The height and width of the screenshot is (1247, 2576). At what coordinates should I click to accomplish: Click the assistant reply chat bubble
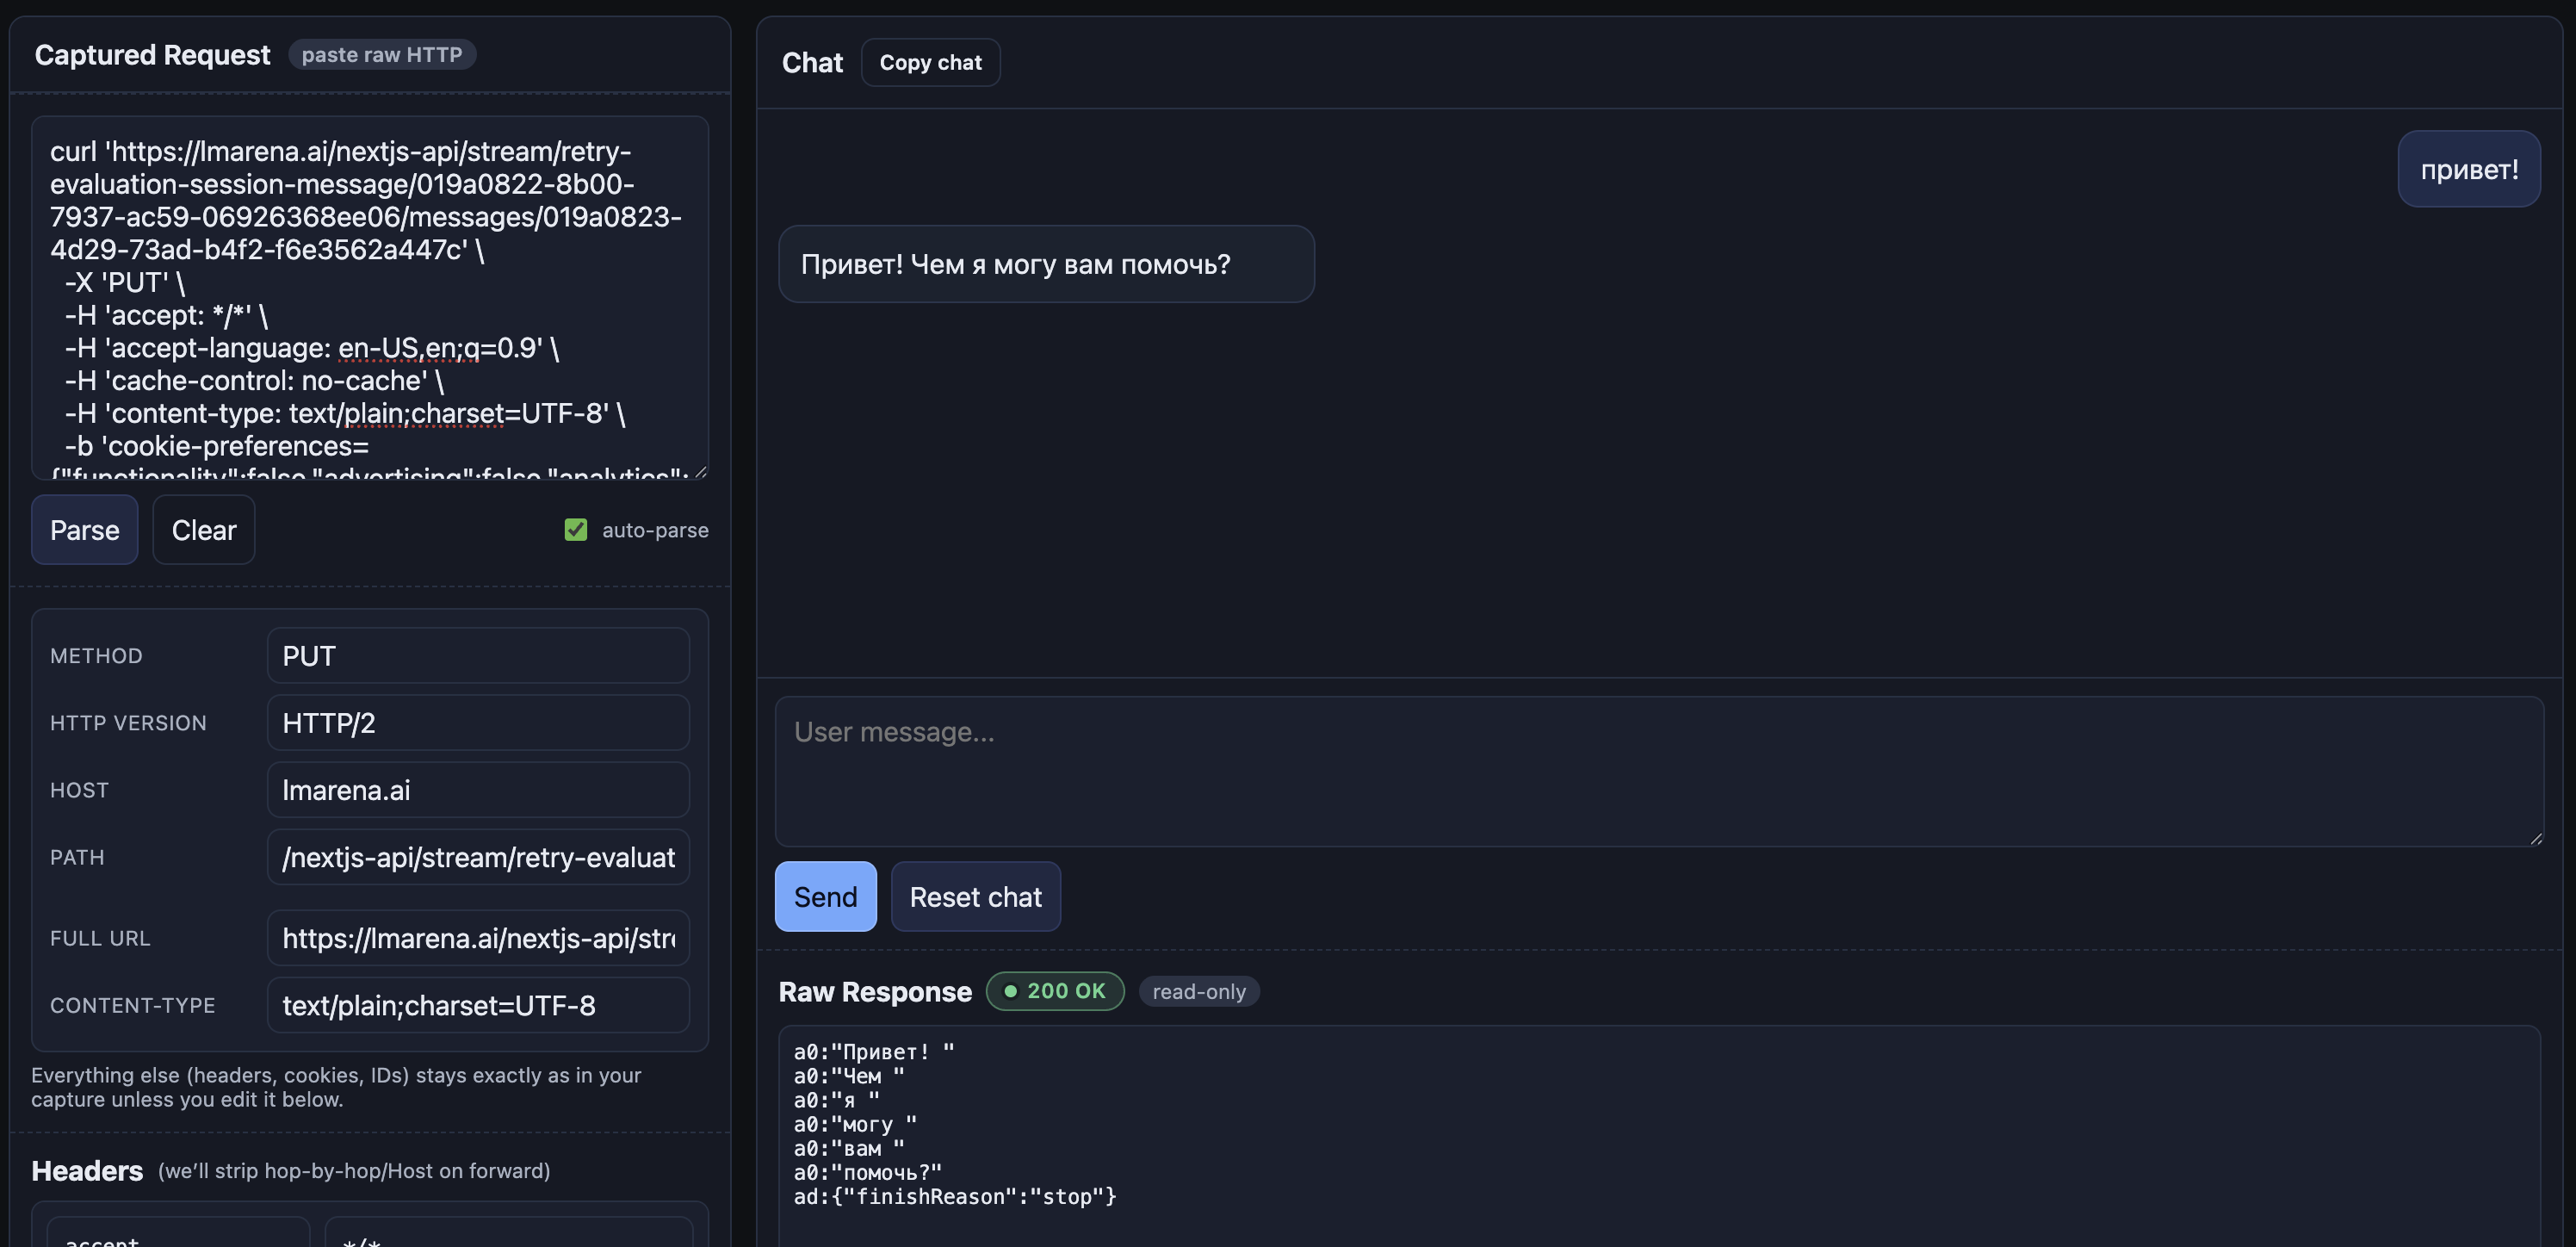click(1046, 264)
